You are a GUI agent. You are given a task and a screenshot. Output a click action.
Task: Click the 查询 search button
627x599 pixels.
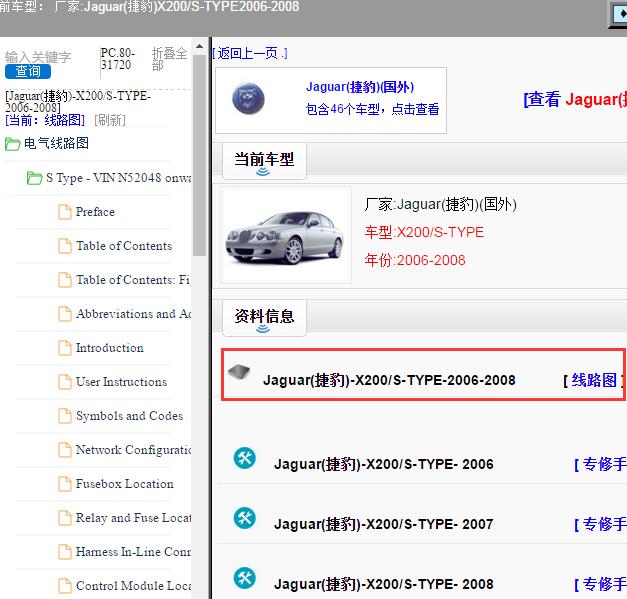[28, 72]
